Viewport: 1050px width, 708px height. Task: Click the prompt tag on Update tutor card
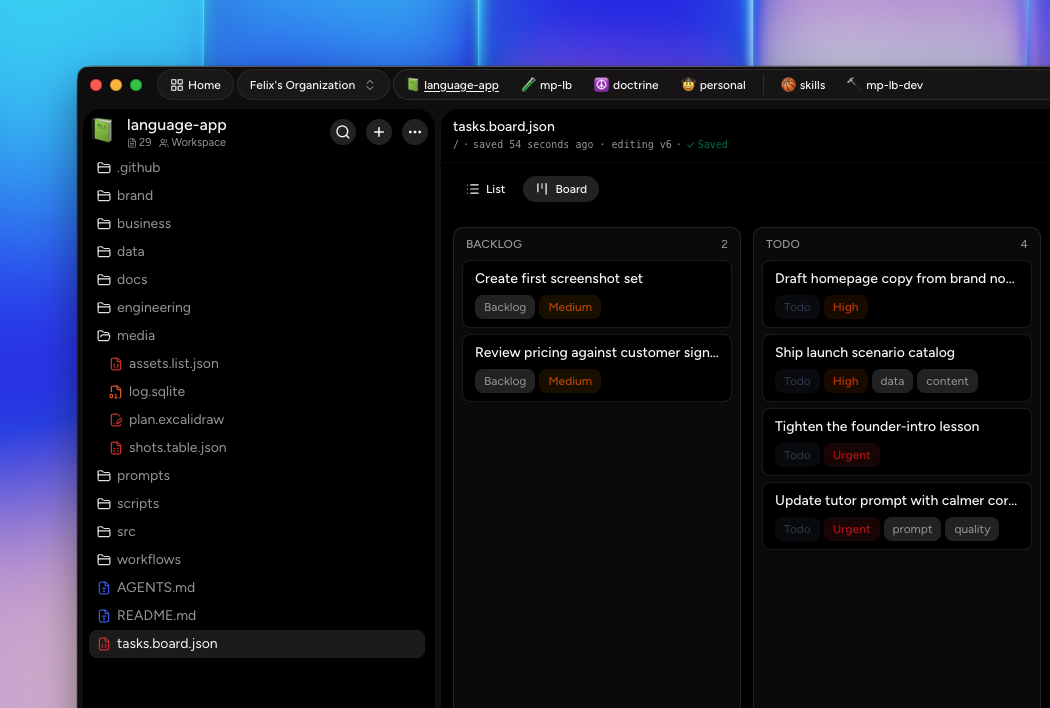912,529
